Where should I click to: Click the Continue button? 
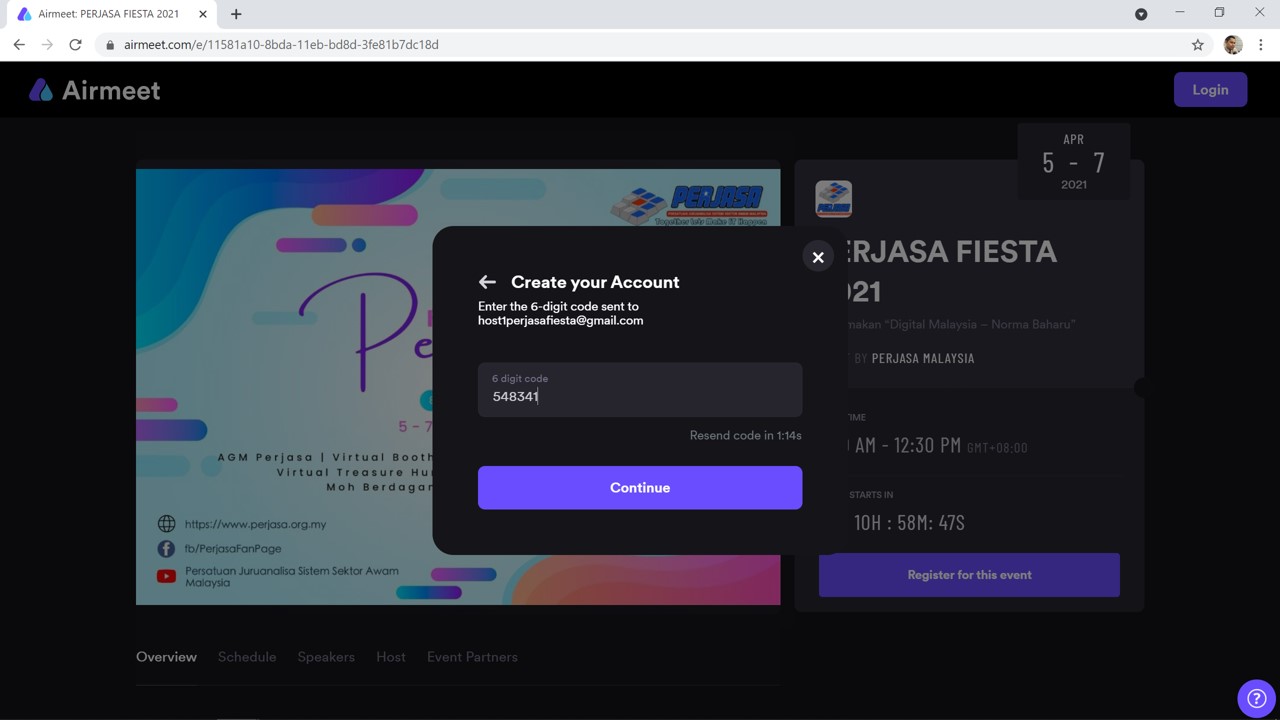(x=640, y=488)
